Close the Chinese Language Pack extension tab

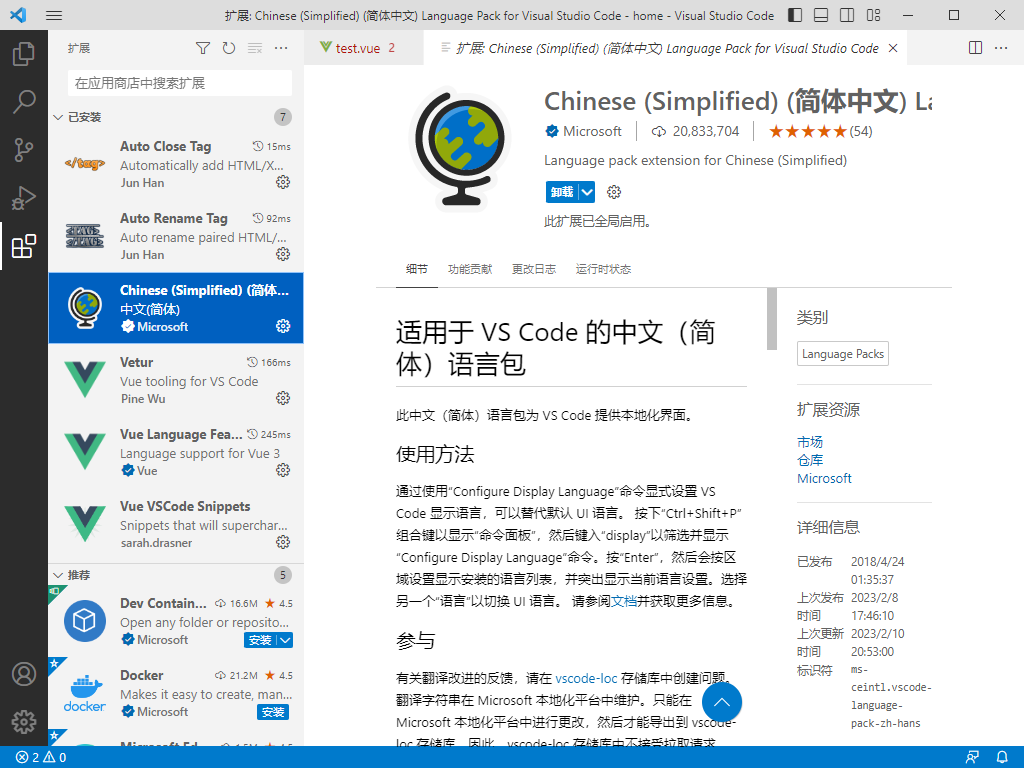pos(893,48)
